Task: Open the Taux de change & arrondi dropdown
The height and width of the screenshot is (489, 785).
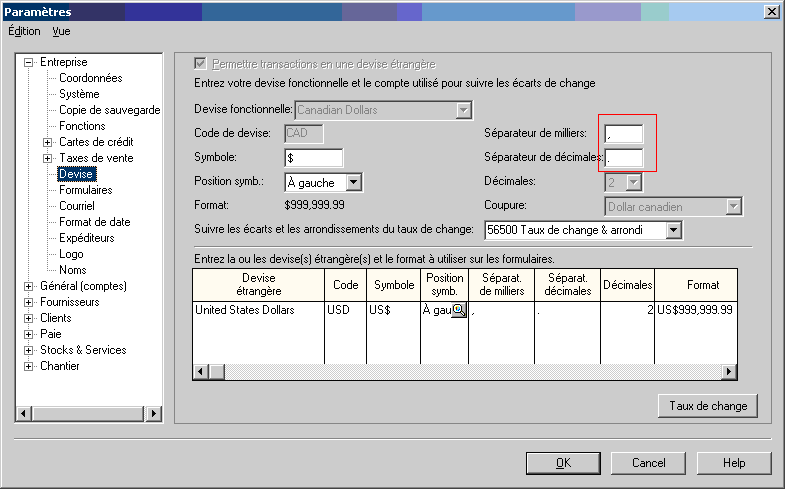Action: click(x=673, y=230)
